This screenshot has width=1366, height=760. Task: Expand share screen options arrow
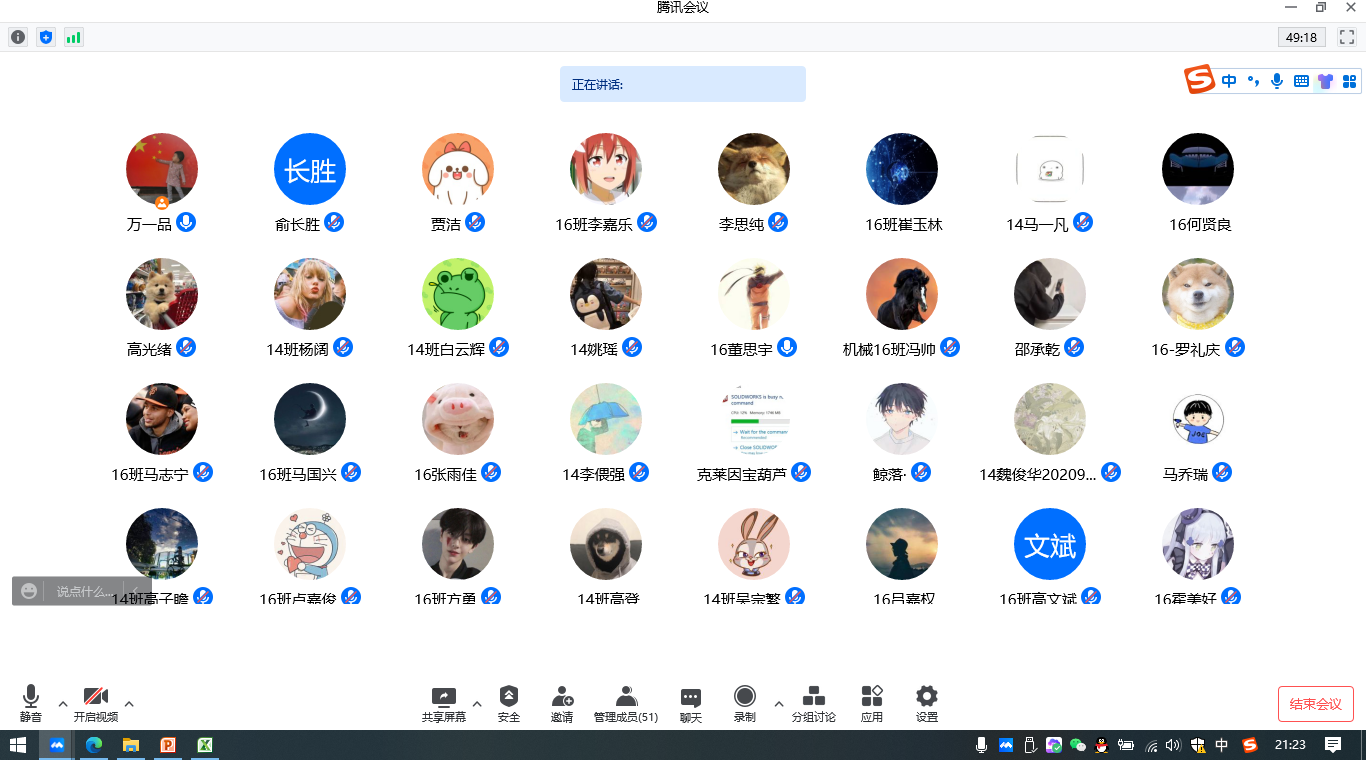(477, 703)
